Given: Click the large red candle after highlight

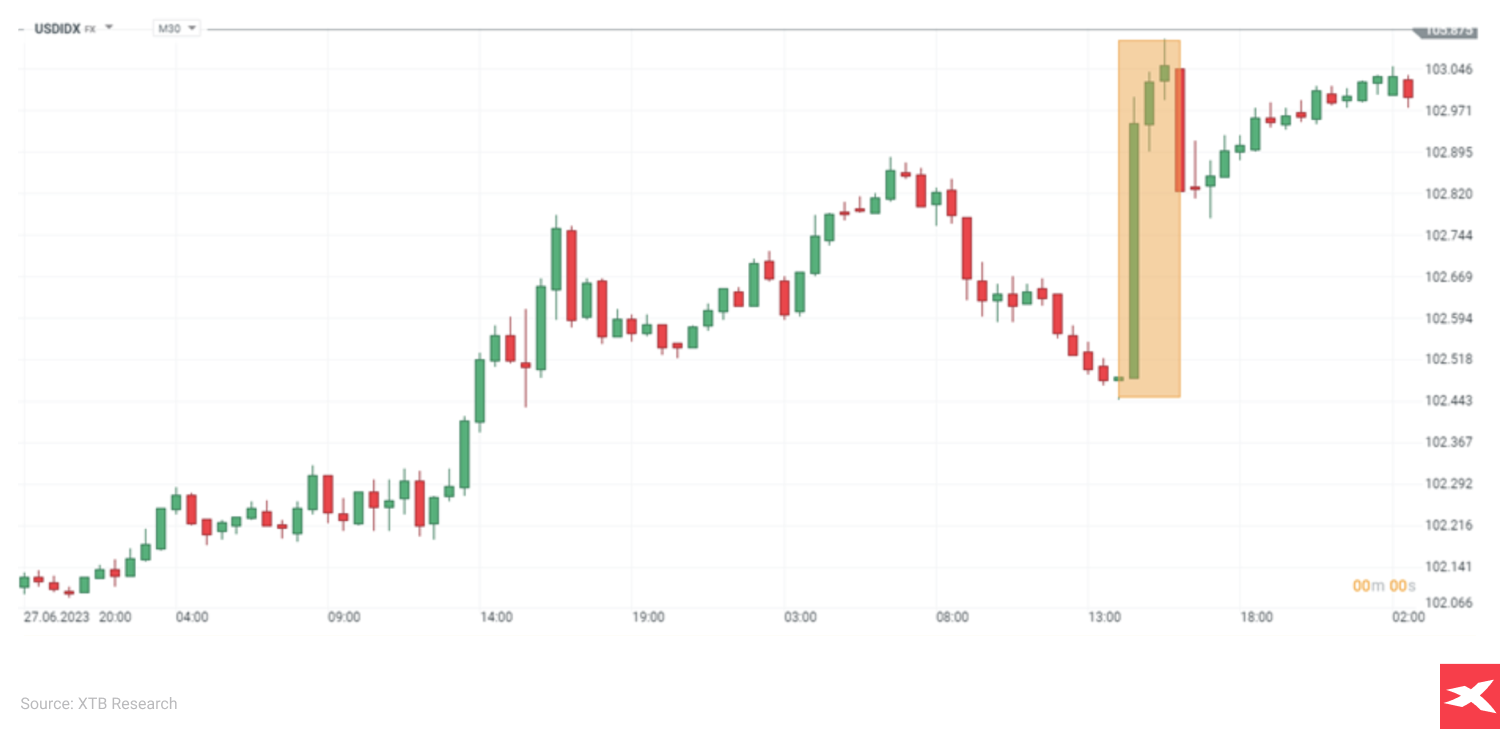Looking at the screenshot, I should click(x=1180, y=130).
